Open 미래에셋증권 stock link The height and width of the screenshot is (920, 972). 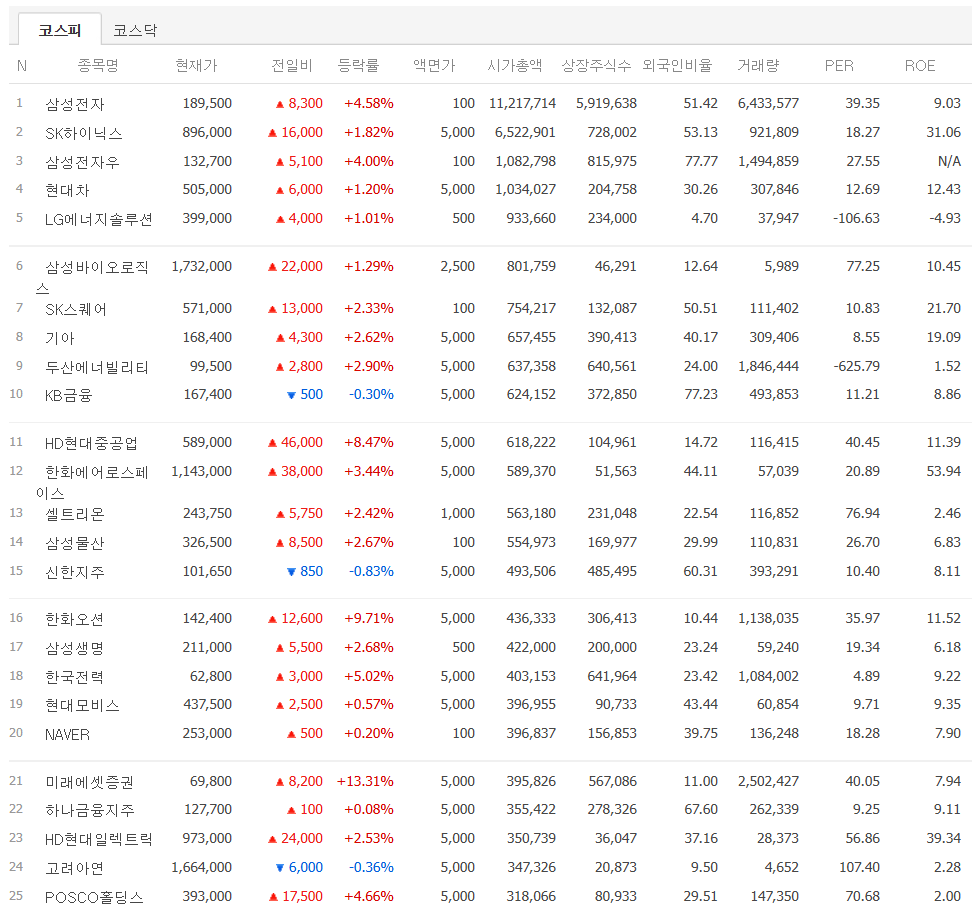point(89,782)
